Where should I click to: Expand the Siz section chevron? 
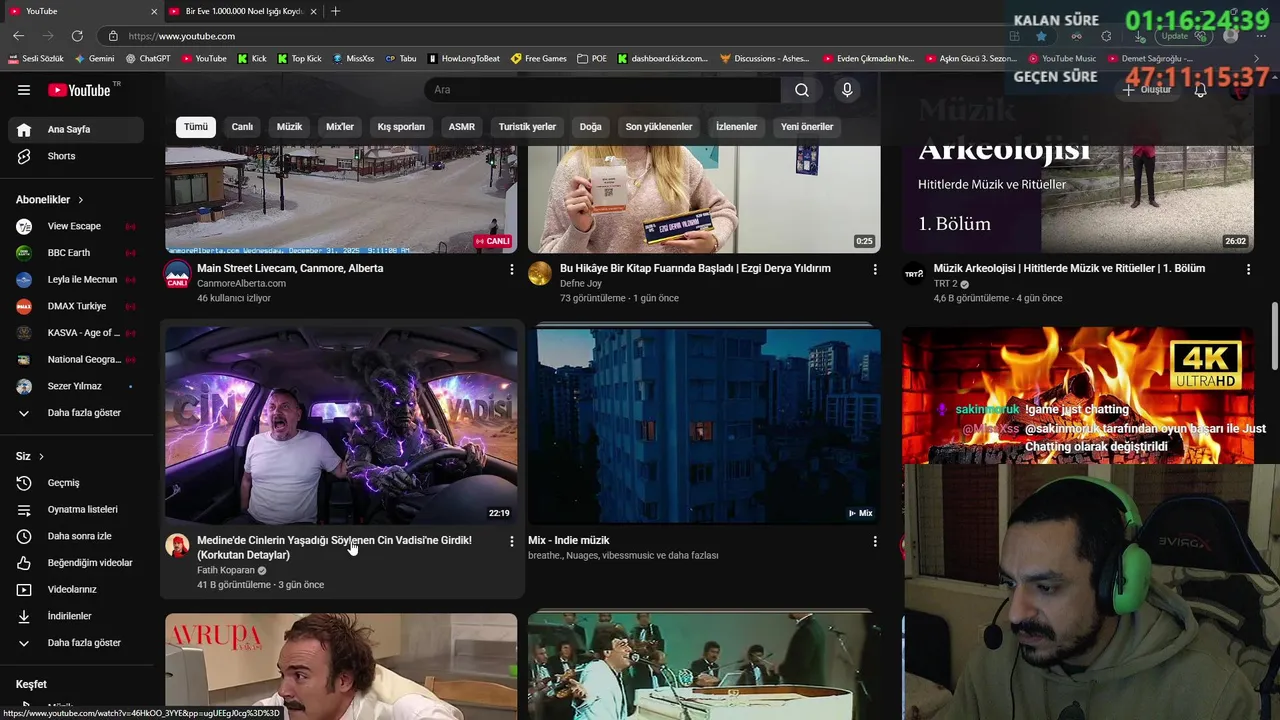point(41,456)
